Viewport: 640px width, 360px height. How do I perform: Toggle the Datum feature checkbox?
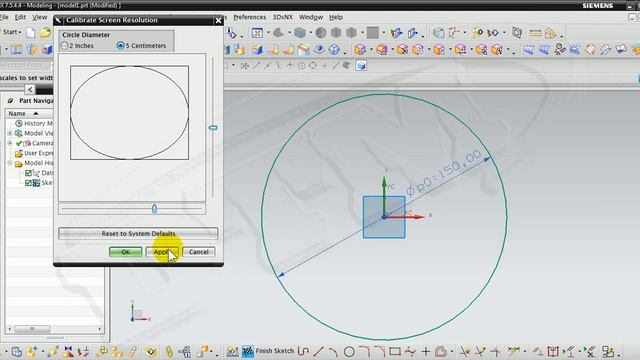tap(28, 173)
